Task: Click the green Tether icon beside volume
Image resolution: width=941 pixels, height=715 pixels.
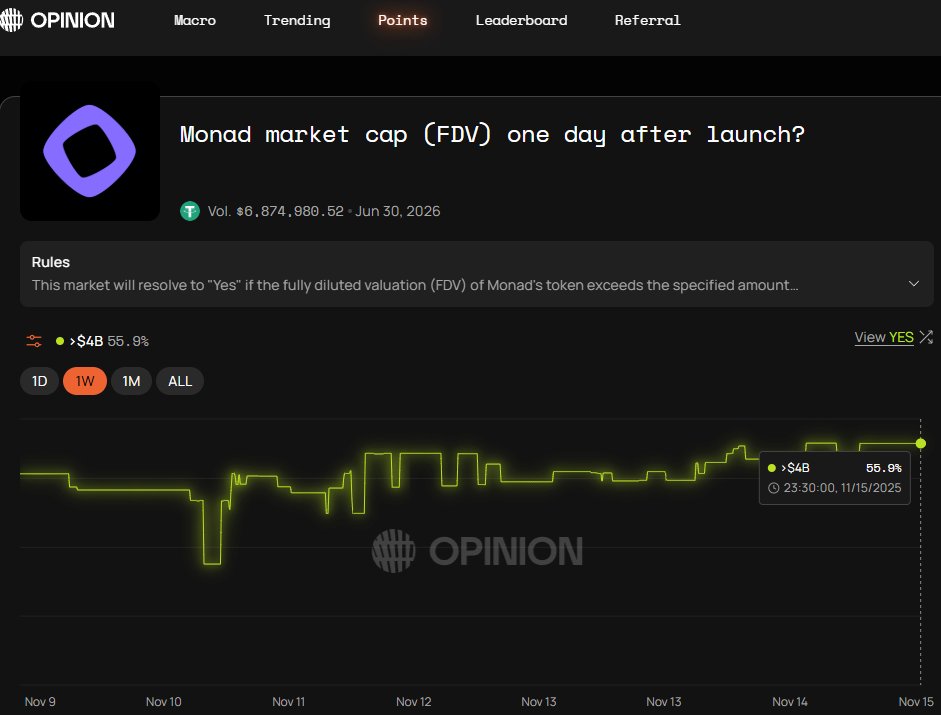Action: (190, 211)
